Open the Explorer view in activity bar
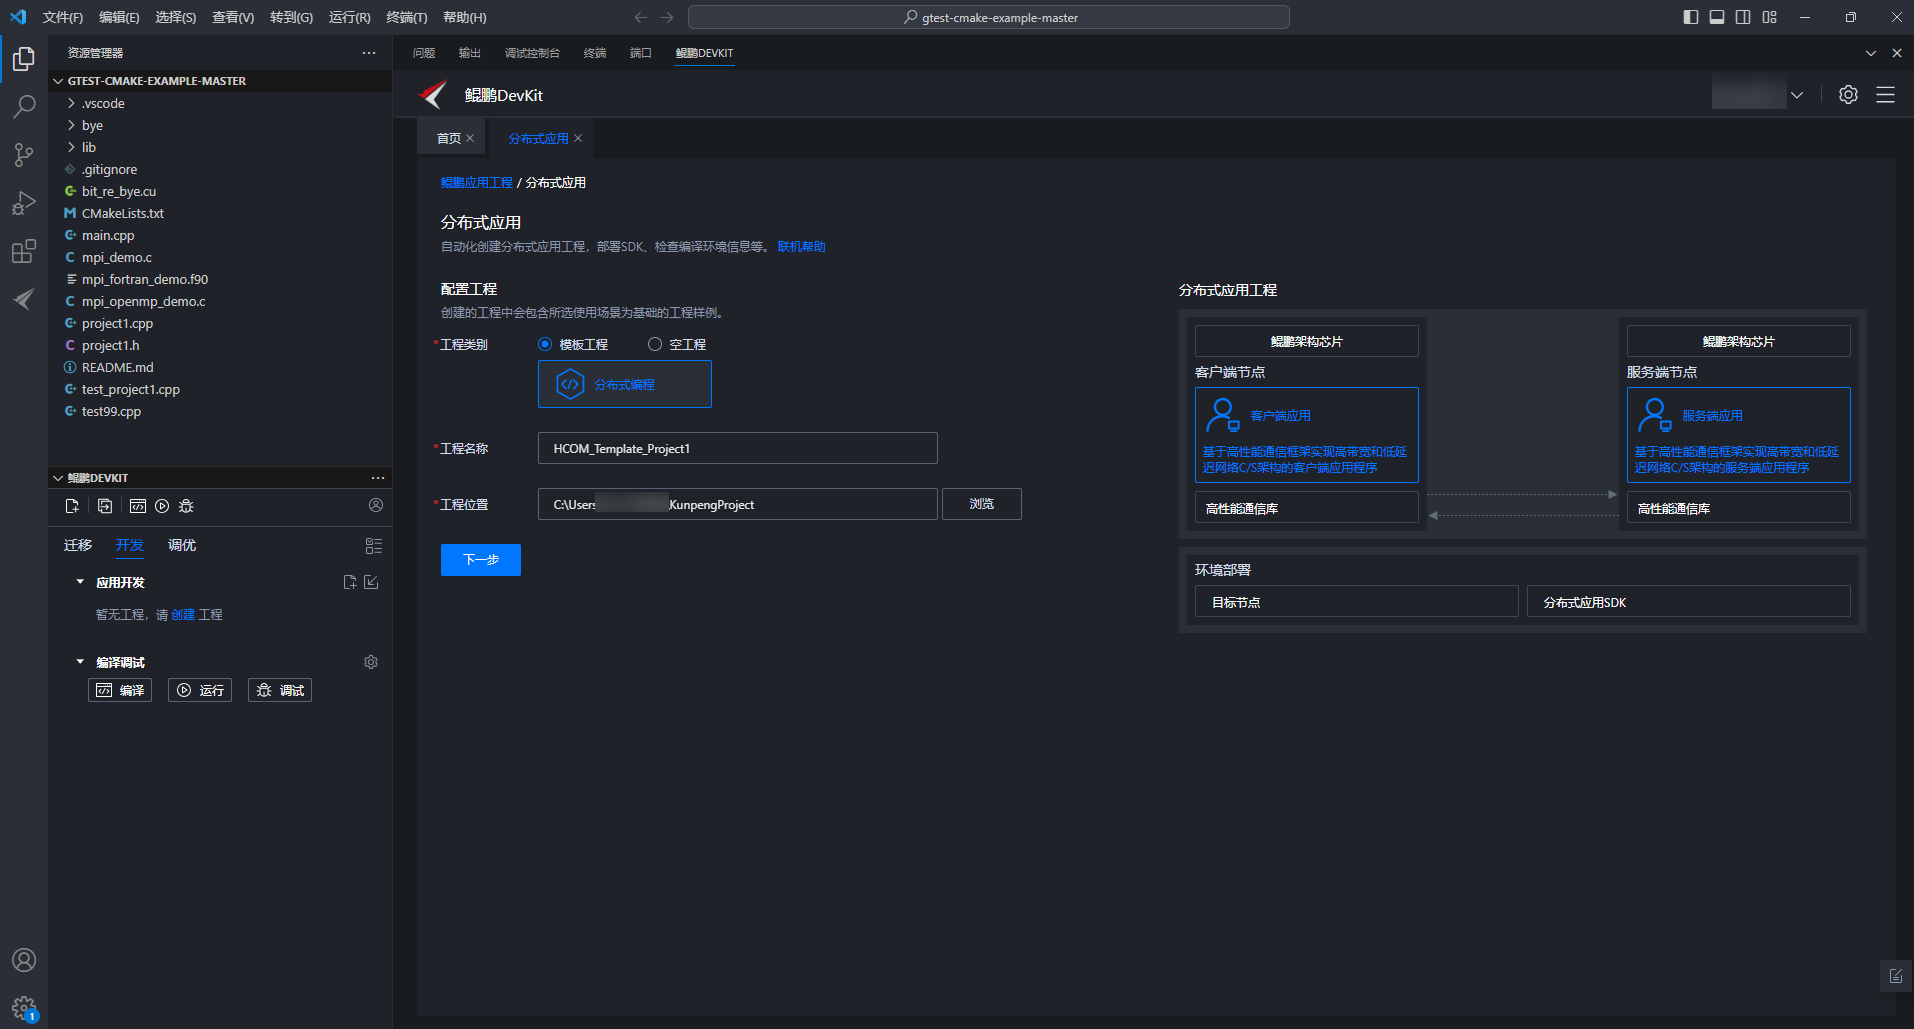 [24, 59]
